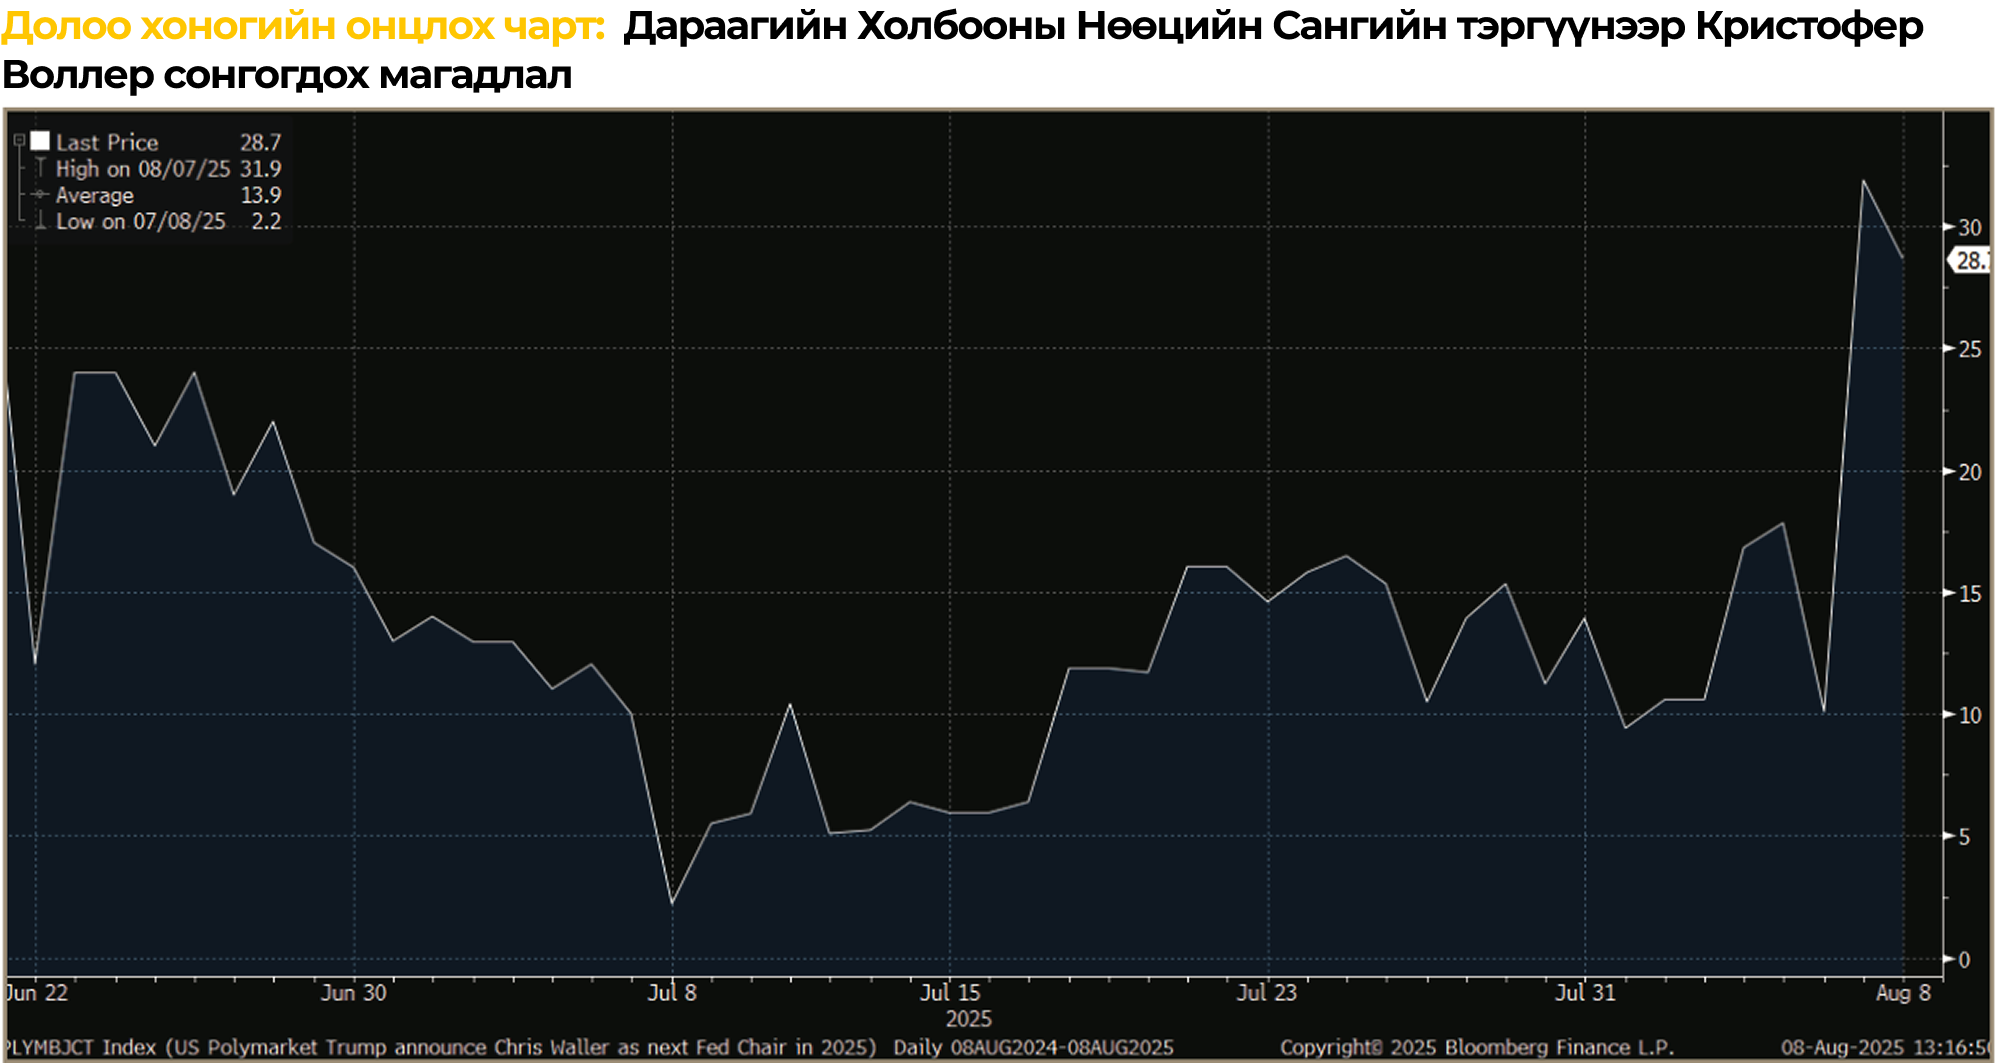Select the Average legend entry
The image size is (2008, 1063).
94,195
